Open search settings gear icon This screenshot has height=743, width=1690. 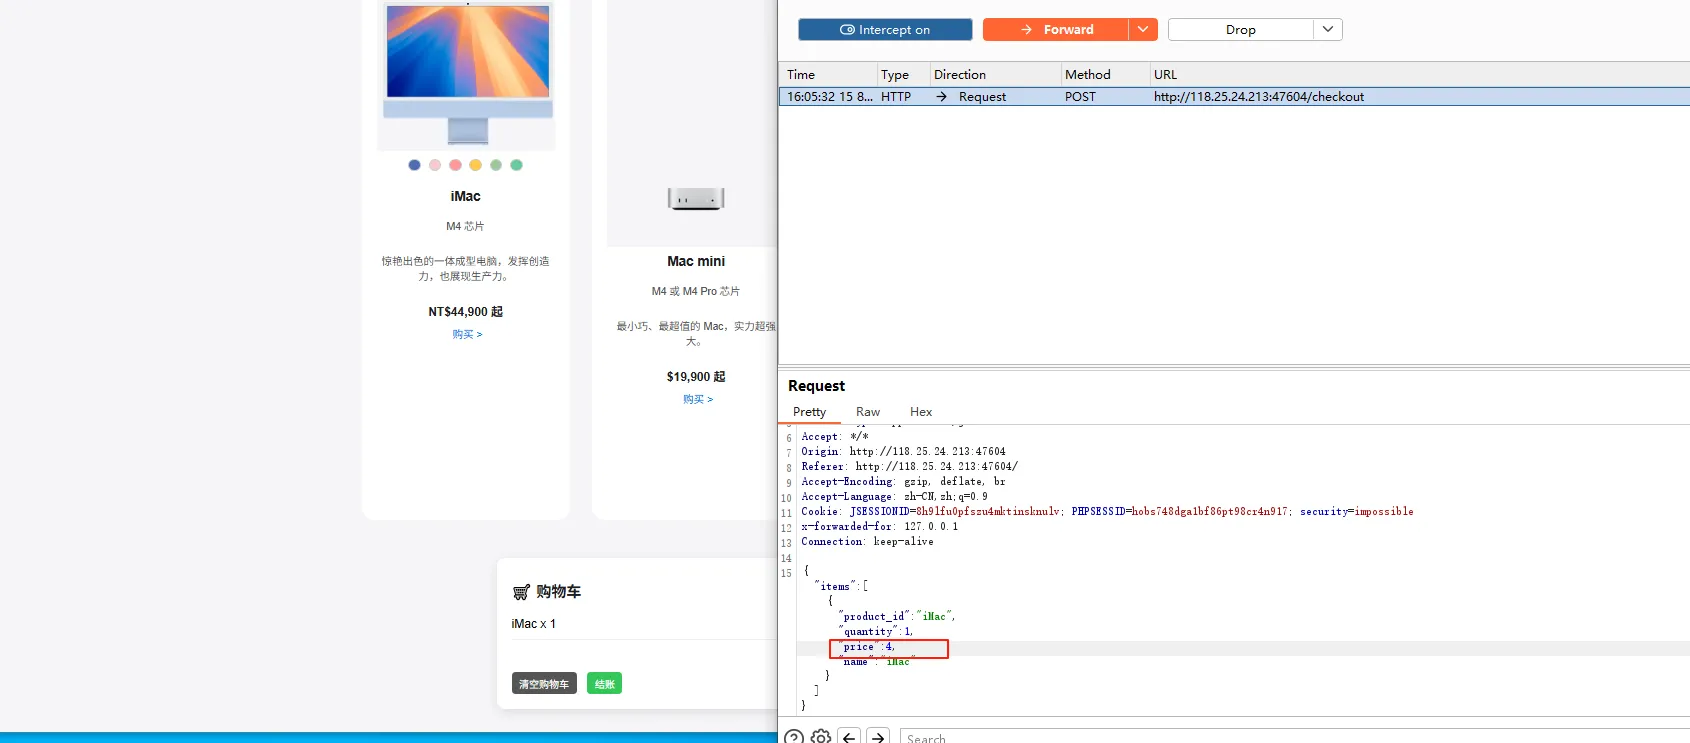coord(821,737)
